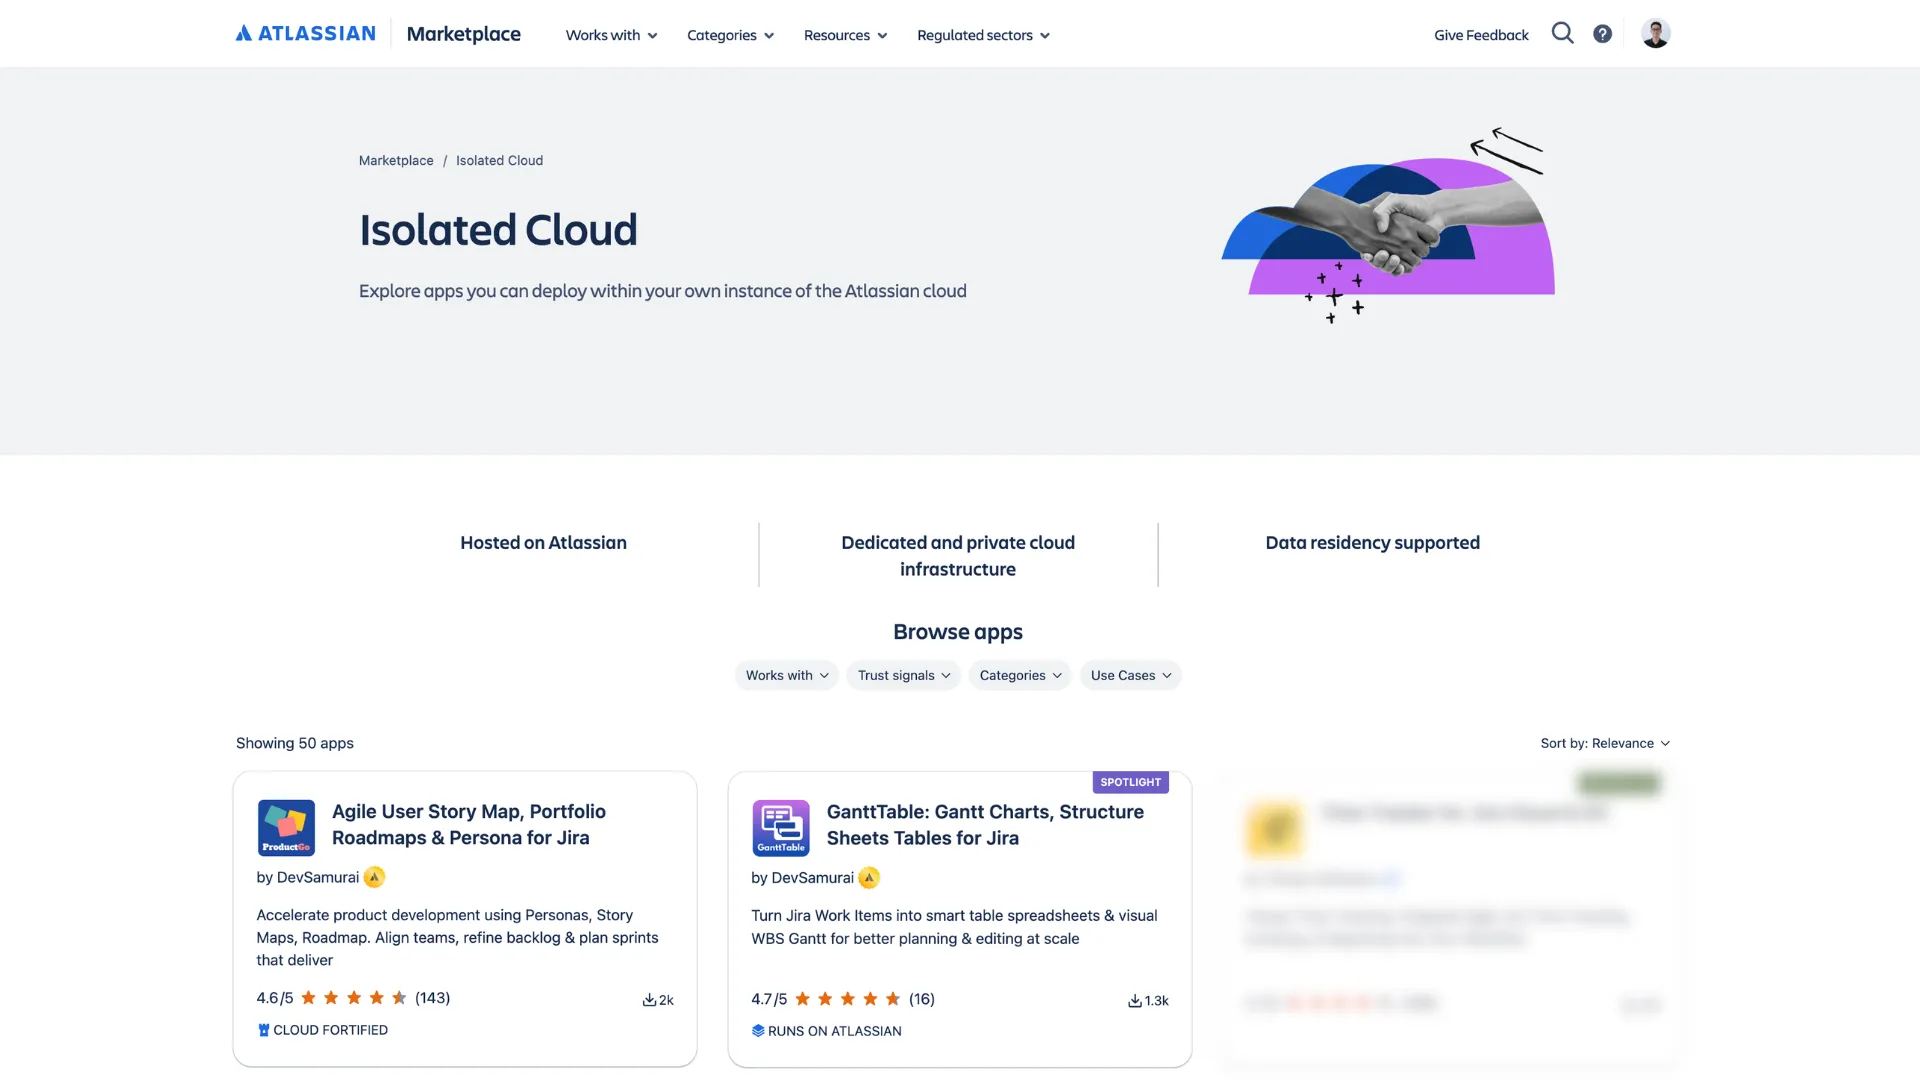Image resolution: width=1920 pixels, height=1080 pixels.
Task: Click the Runs on Atlassian icon
Action: 758,1031
